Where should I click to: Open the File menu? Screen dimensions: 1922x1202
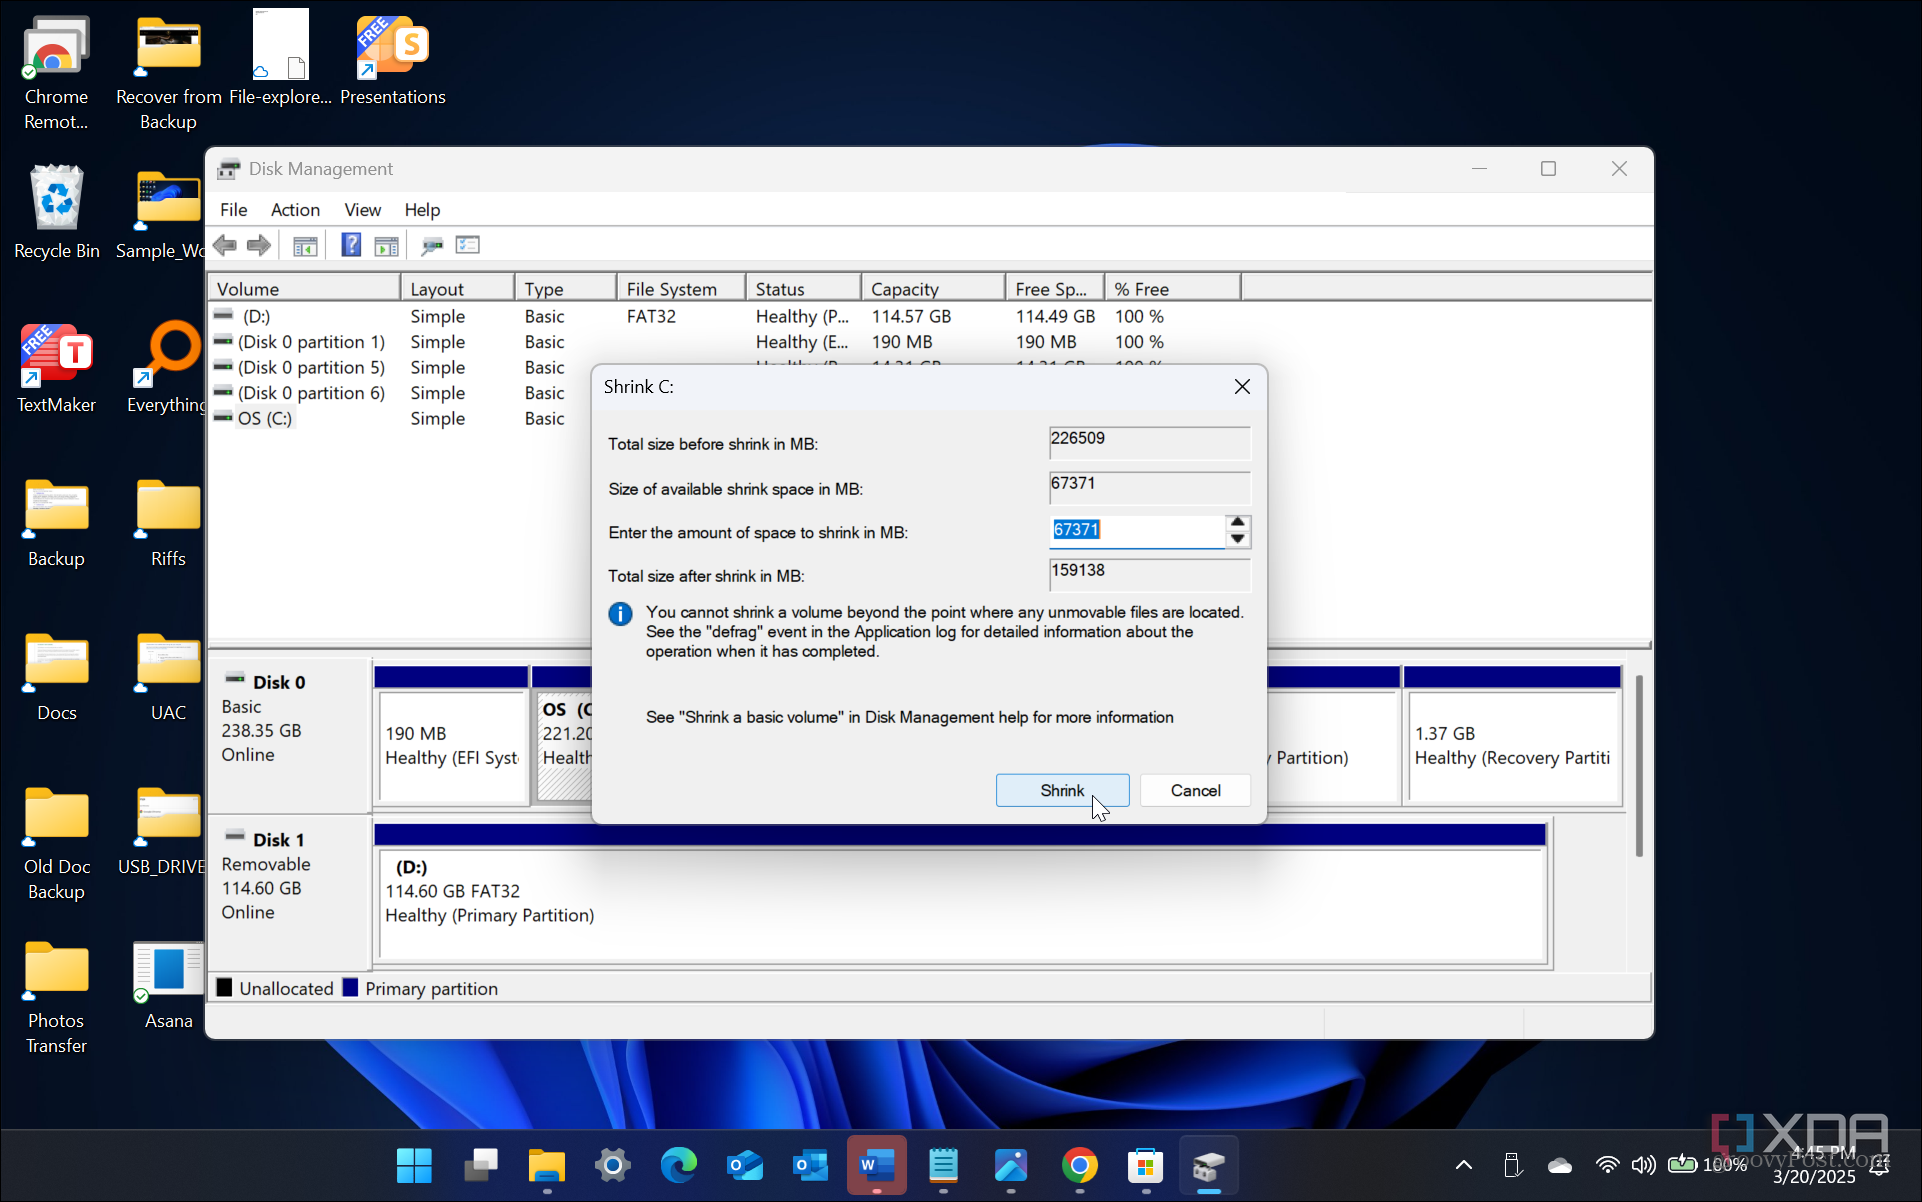[234, 210]
